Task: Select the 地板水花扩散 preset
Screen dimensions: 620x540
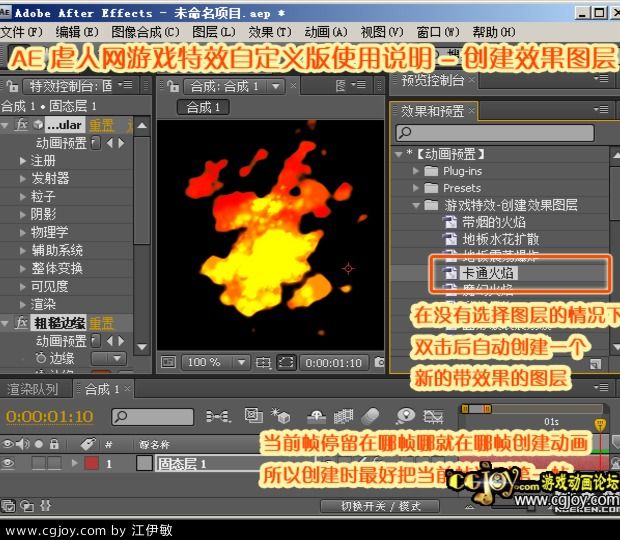Action: pyautogui.click(x=501, y=239)
